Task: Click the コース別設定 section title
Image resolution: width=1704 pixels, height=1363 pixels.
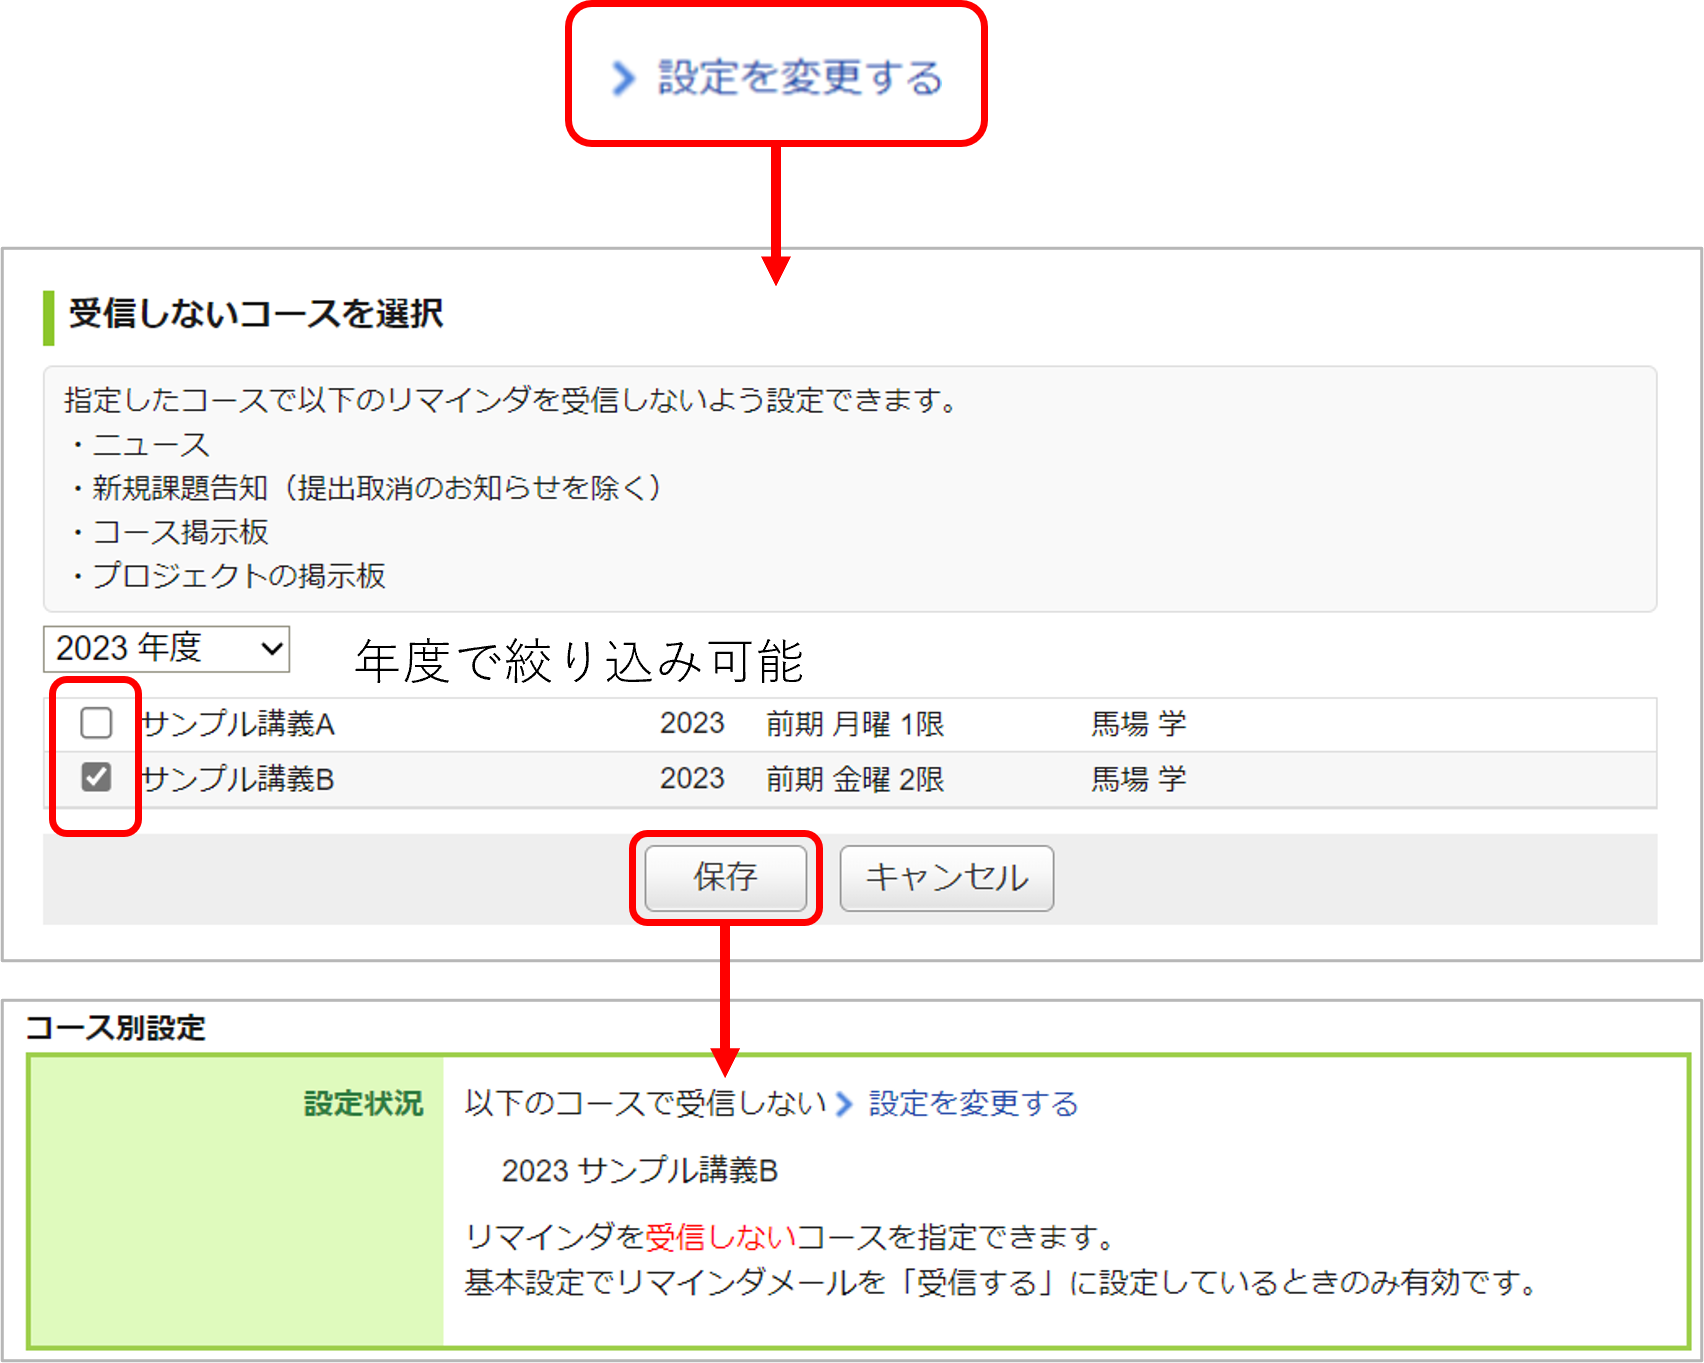Action: click(115, 1027)
